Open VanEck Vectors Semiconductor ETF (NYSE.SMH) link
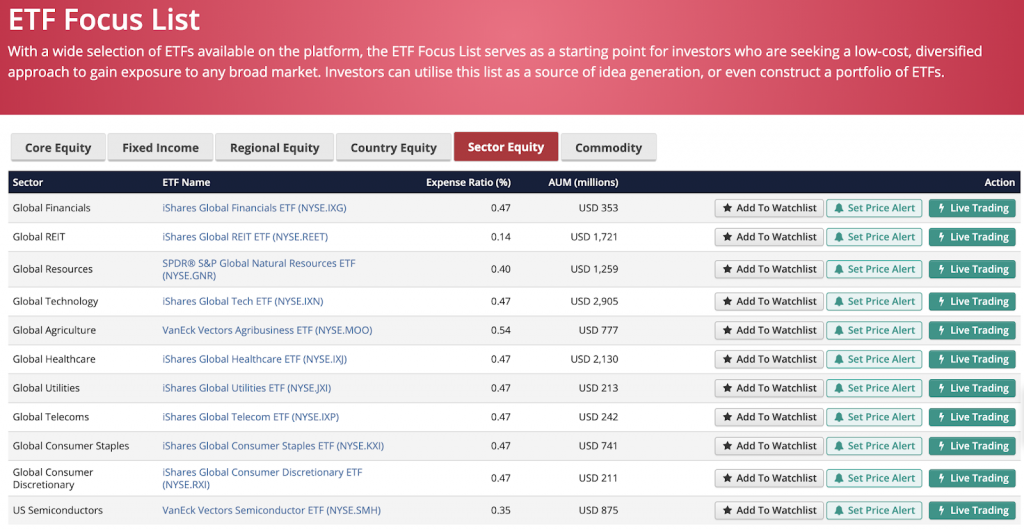1024x532 pixels. click(272, 510)
